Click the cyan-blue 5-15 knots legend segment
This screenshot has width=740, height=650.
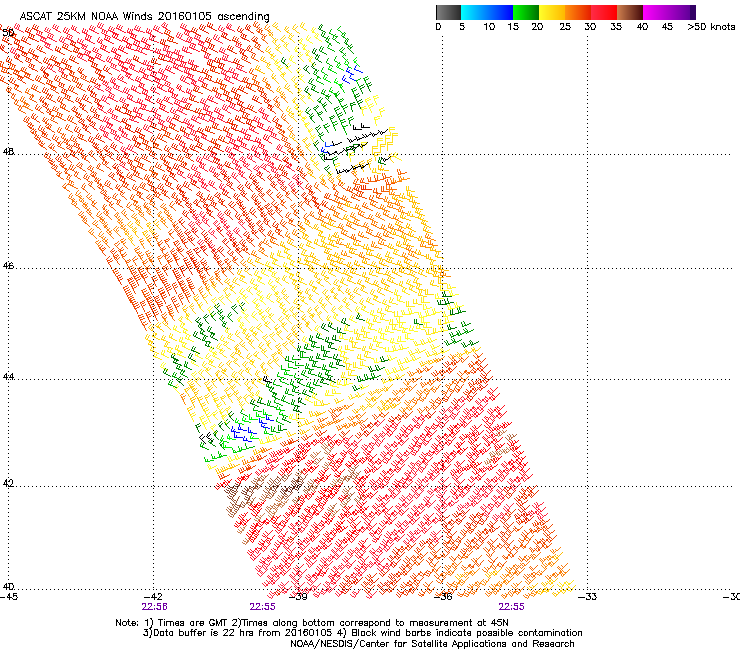point(487,12)
